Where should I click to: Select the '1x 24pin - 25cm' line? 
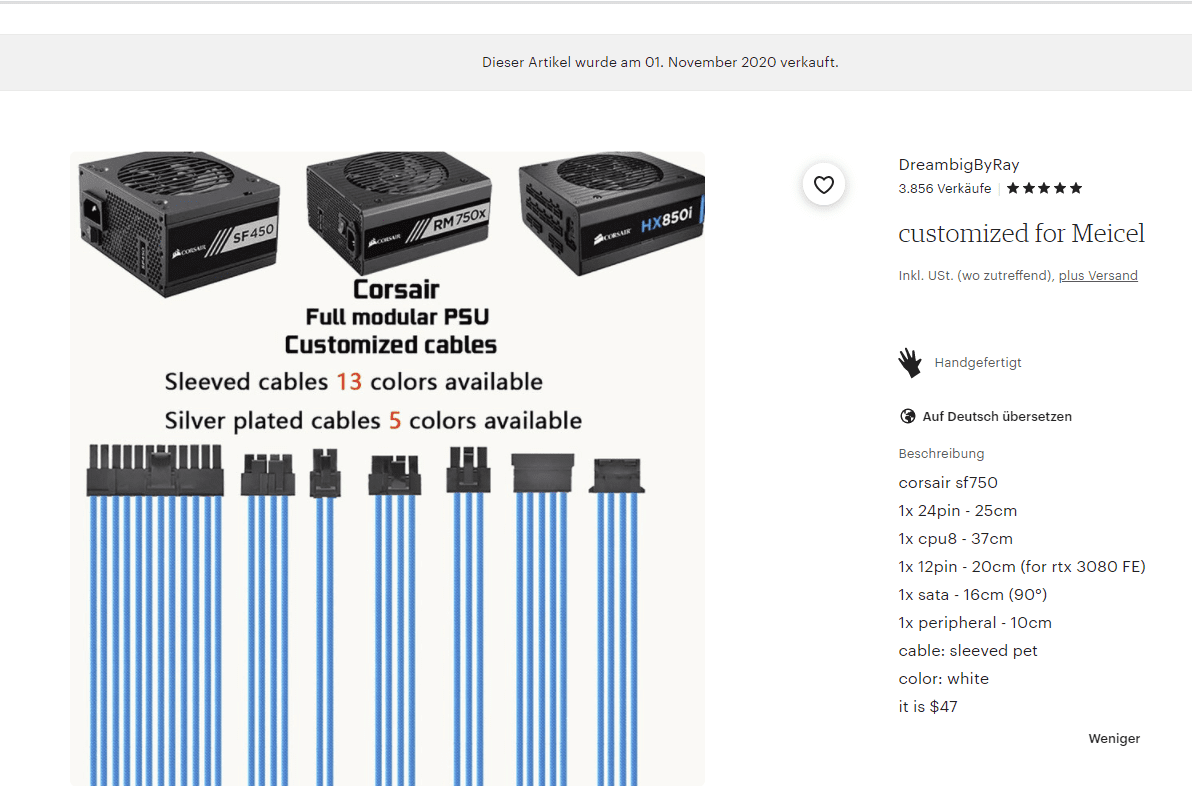(x=958, y=511)
